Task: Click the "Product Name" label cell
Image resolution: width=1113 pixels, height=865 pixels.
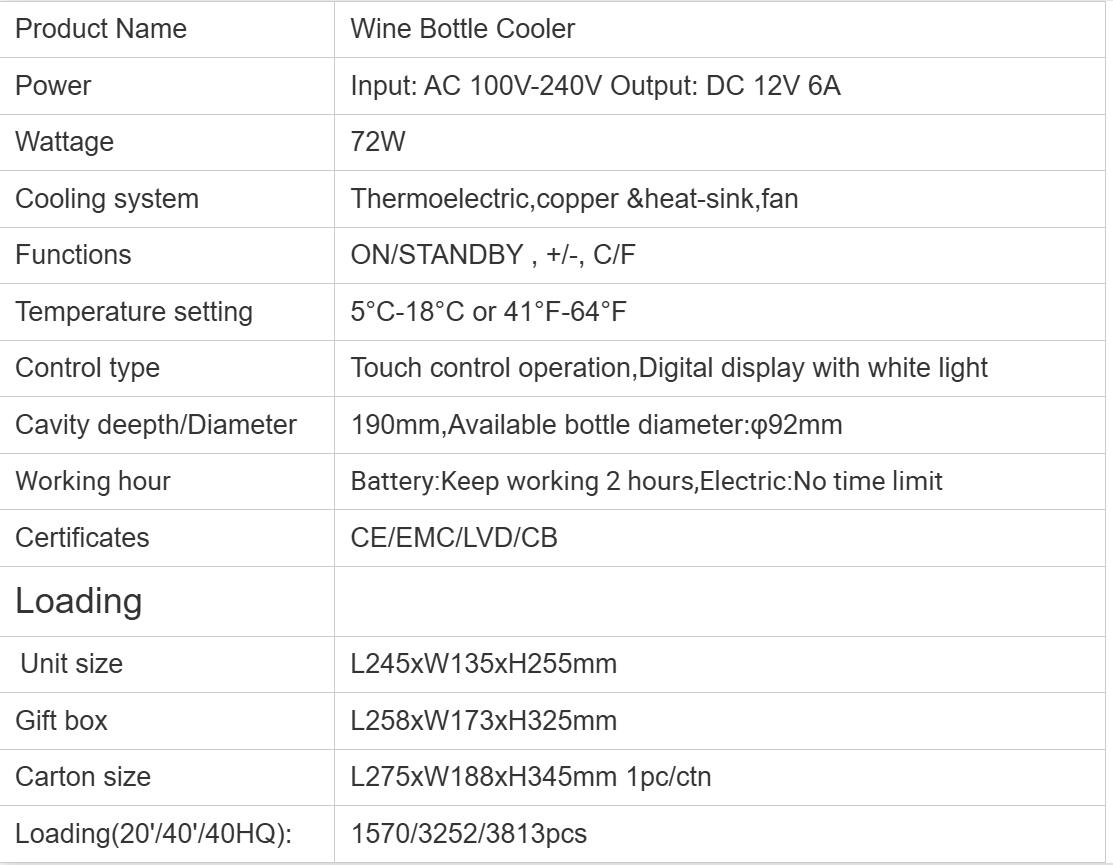Action: tap(101, 29)
